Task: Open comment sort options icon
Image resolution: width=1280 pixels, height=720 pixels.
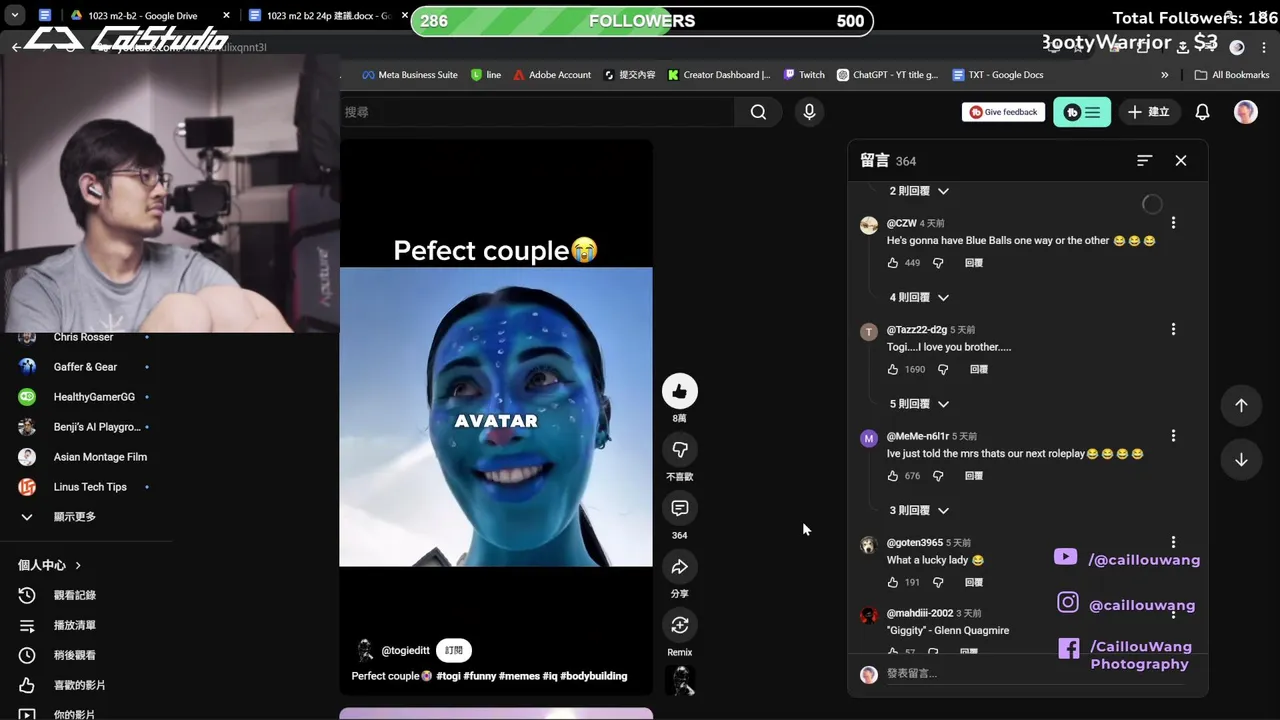Action: tap(1145, 160)
